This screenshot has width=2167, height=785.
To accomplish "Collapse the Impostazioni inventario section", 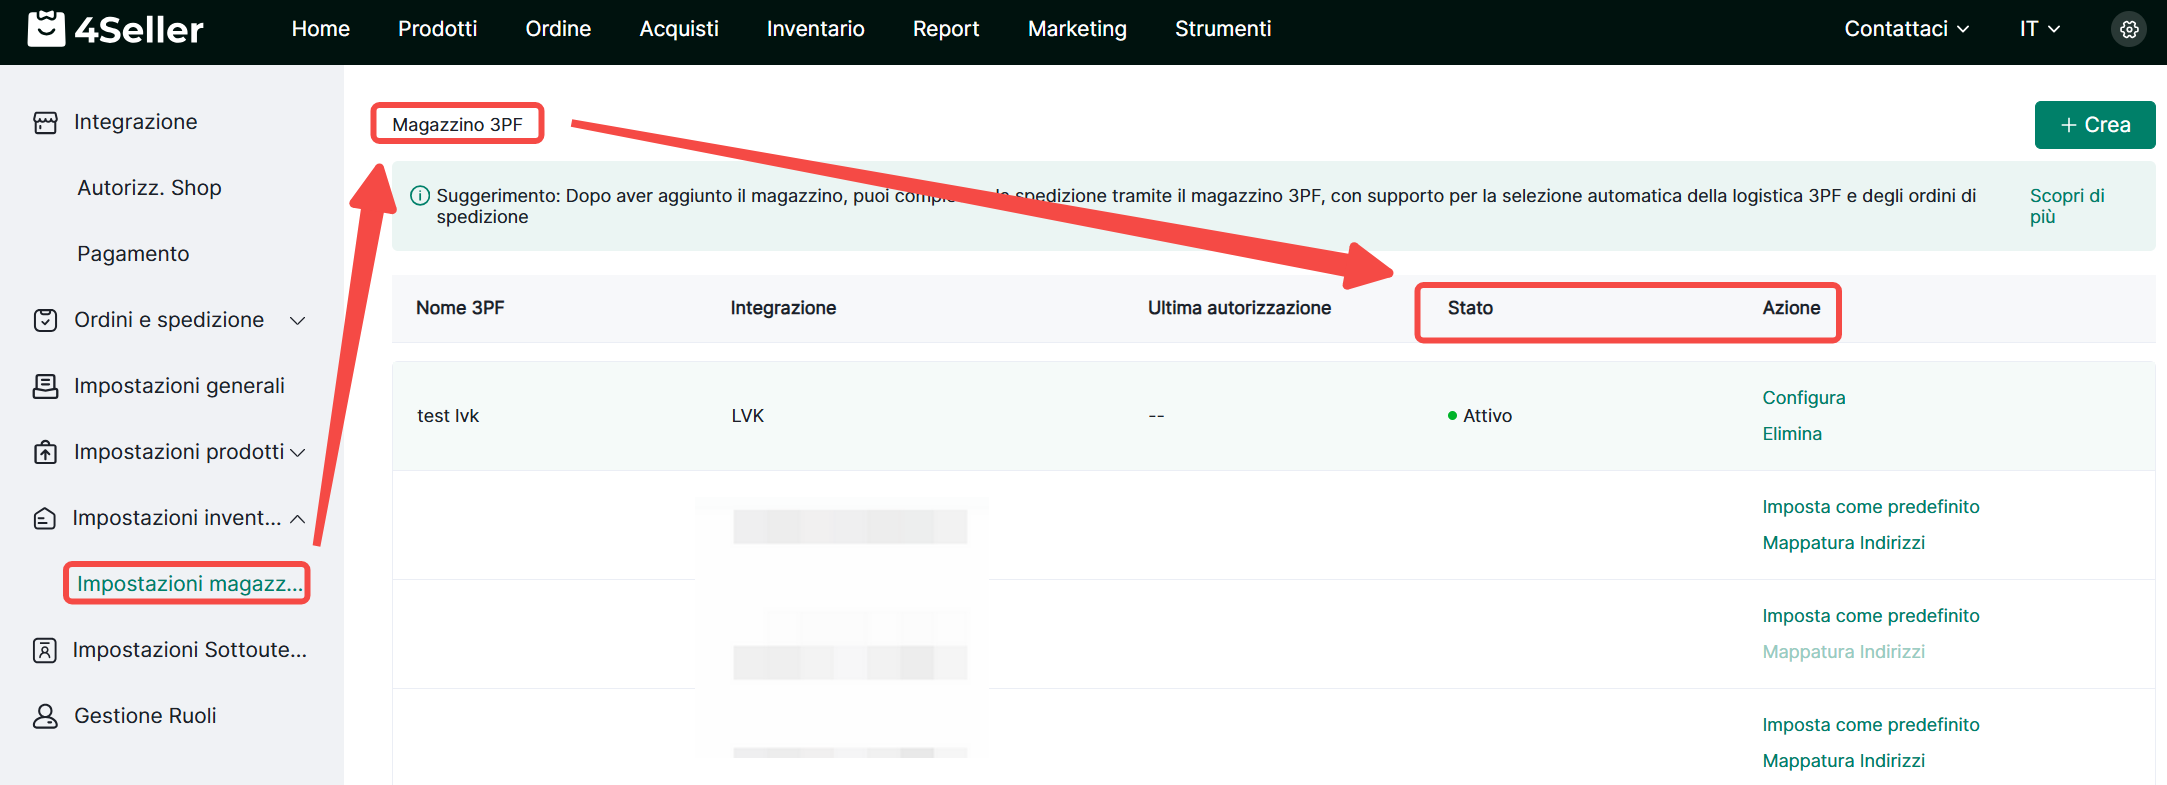I will (297, 518).
